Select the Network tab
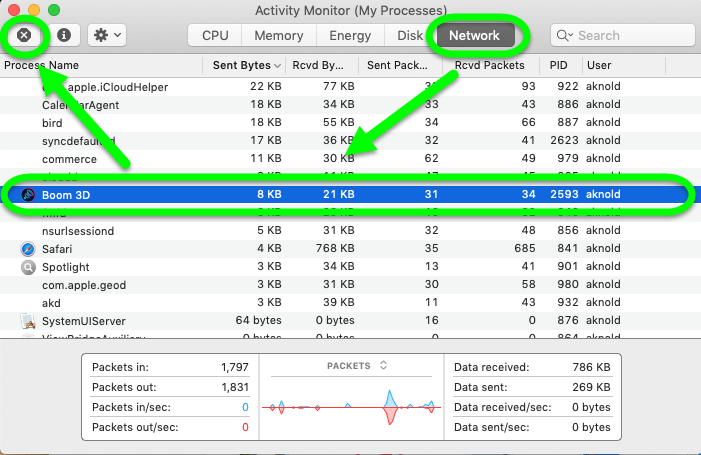The height and width of the screenshot is (455, 701). pyautogui.click(x=474, y=35)
